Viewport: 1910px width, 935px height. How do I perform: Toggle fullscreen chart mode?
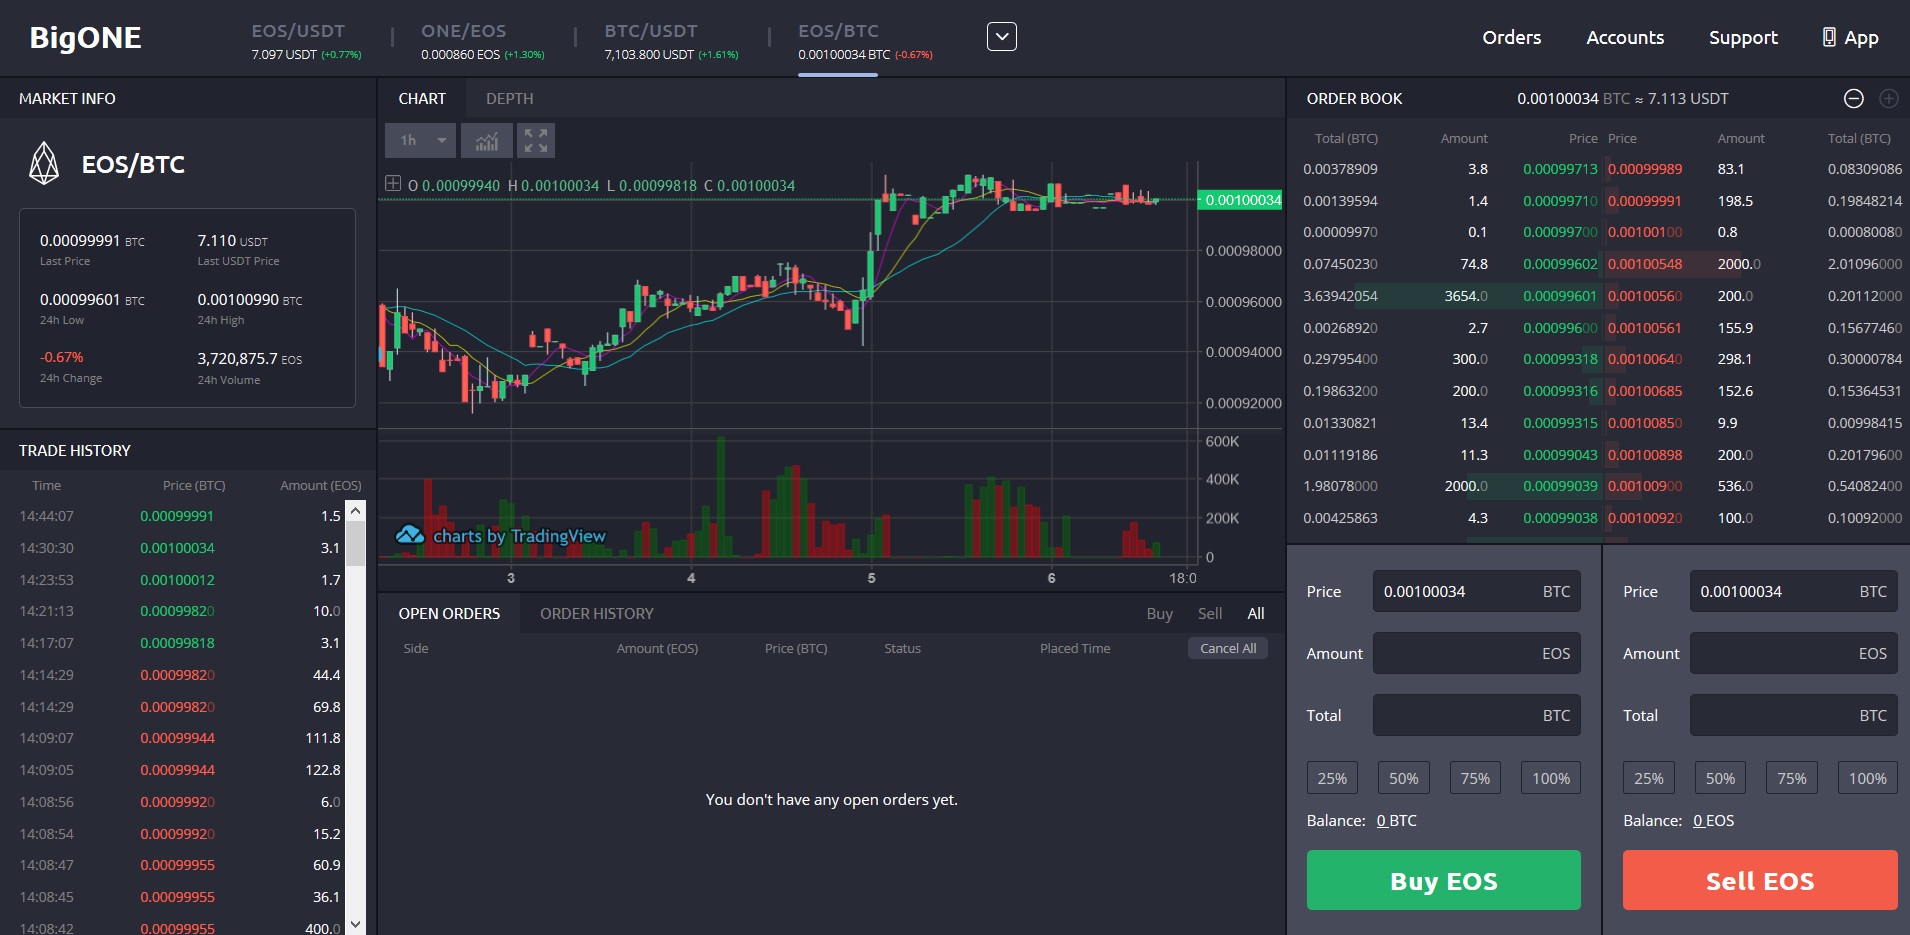click(536, 141)
